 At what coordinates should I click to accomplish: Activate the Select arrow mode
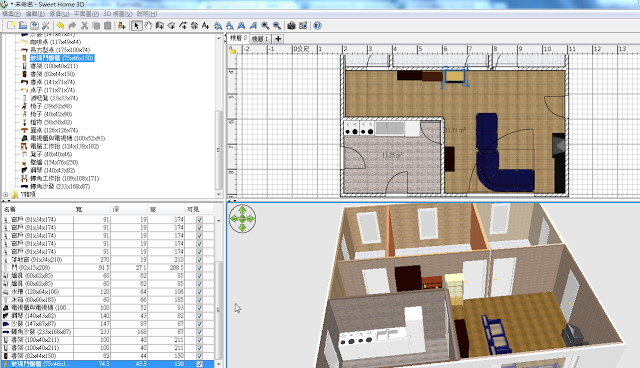pos(136,26)
